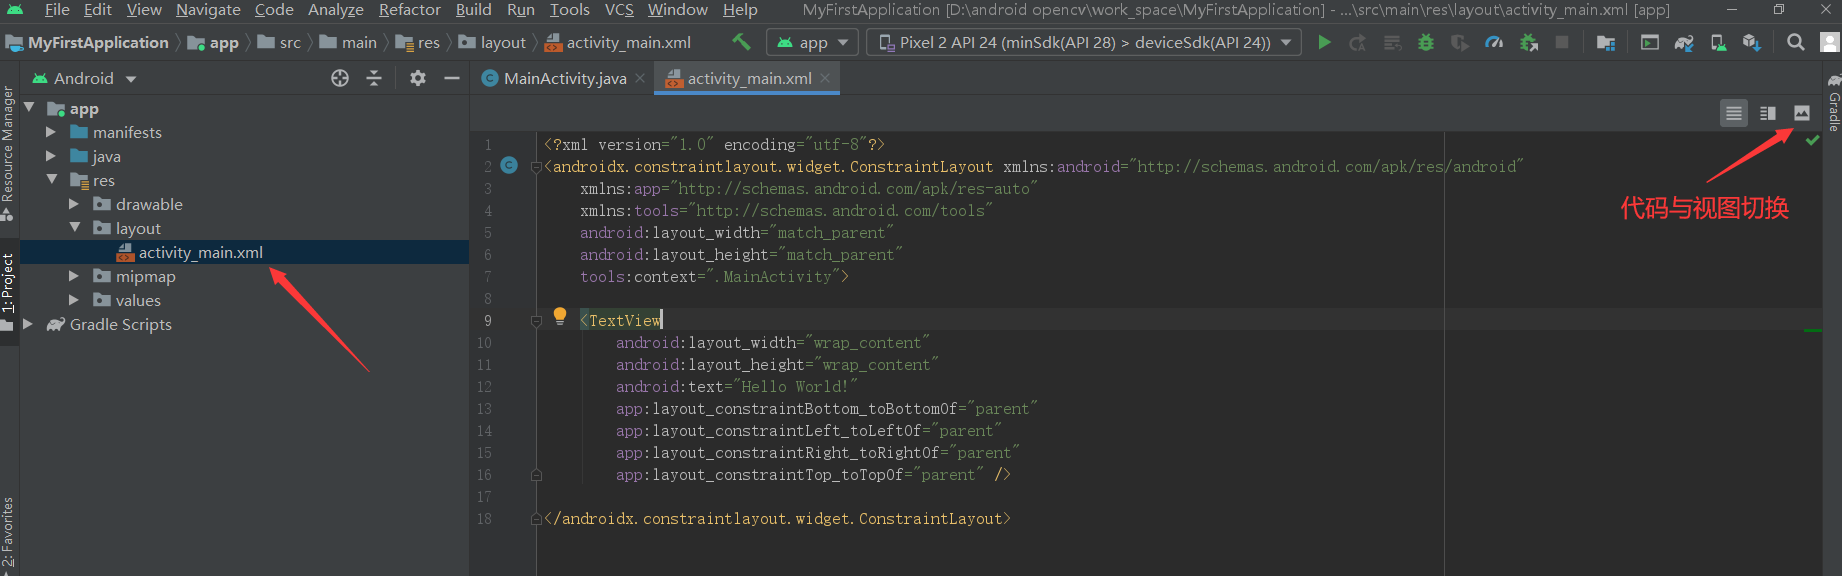Open the SDK Manager icon
The height and width of the screenshot is (576, 1842).
coord(1752,42)
